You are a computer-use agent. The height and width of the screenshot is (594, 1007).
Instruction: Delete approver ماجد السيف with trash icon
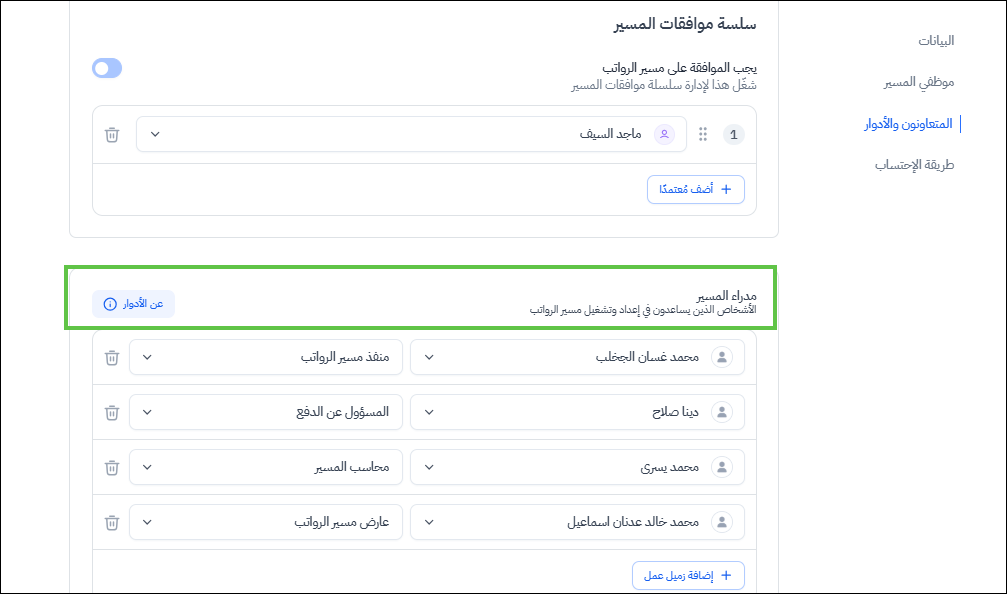[x=112, y=134]
